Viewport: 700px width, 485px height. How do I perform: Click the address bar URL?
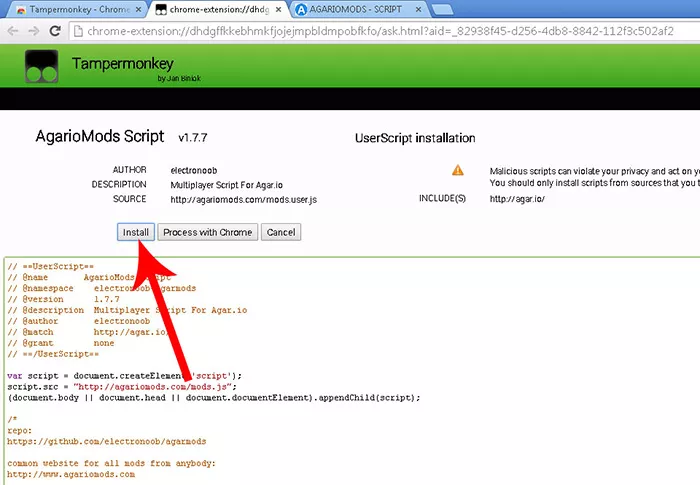380,31
